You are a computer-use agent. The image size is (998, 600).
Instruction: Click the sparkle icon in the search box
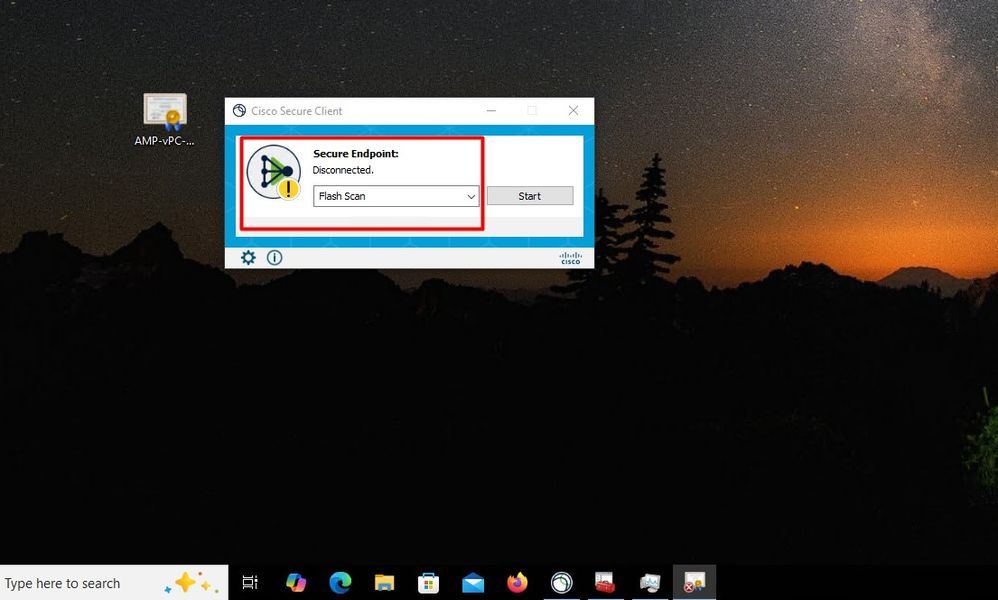point(191,583)
